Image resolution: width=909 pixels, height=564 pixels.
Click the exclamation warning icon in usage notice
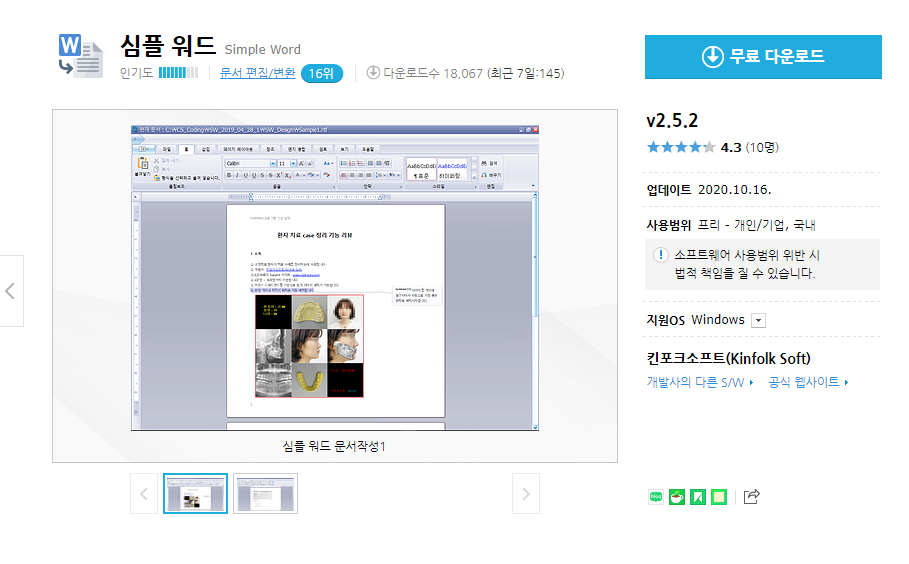[x=660, y=255]
